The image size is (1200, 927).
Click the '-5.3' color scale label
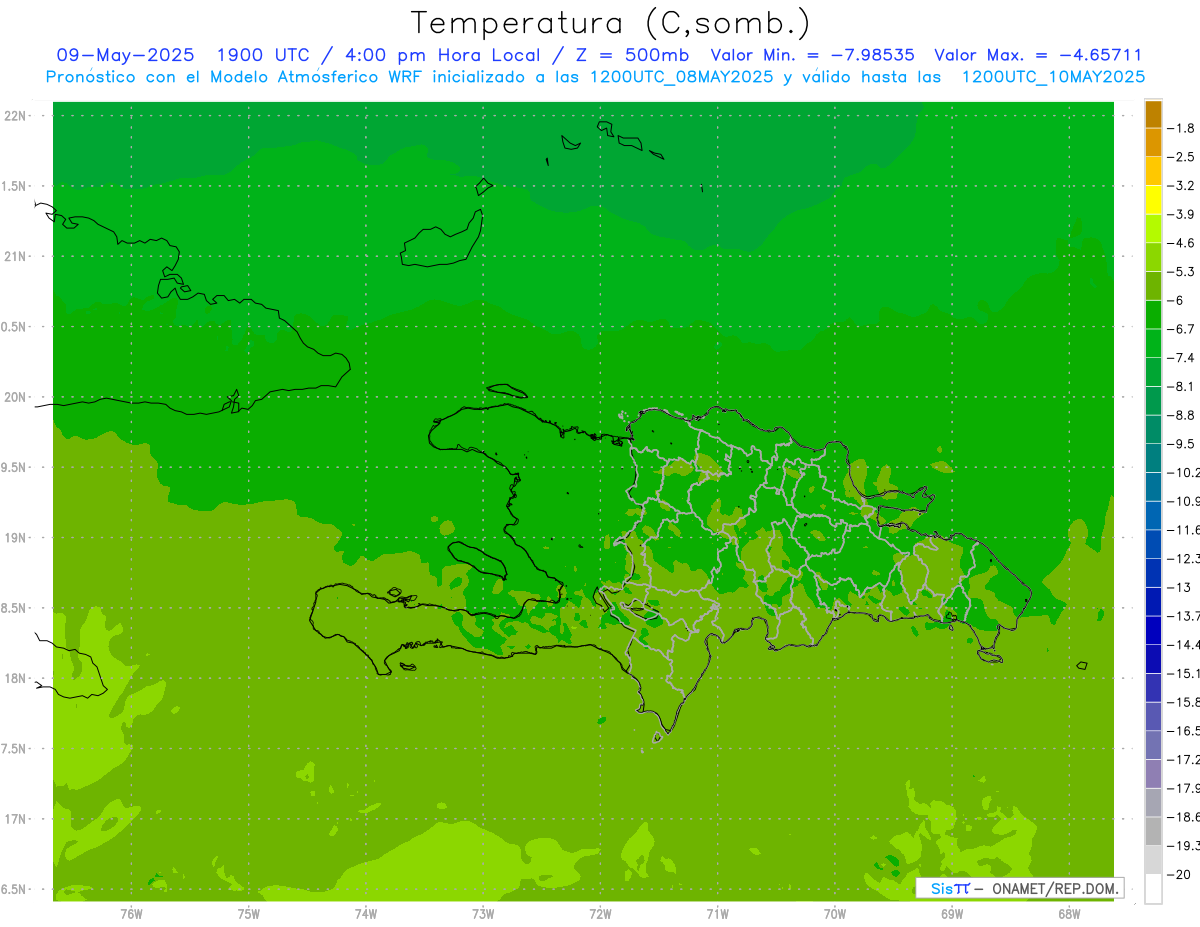(x=1181, y=272)
